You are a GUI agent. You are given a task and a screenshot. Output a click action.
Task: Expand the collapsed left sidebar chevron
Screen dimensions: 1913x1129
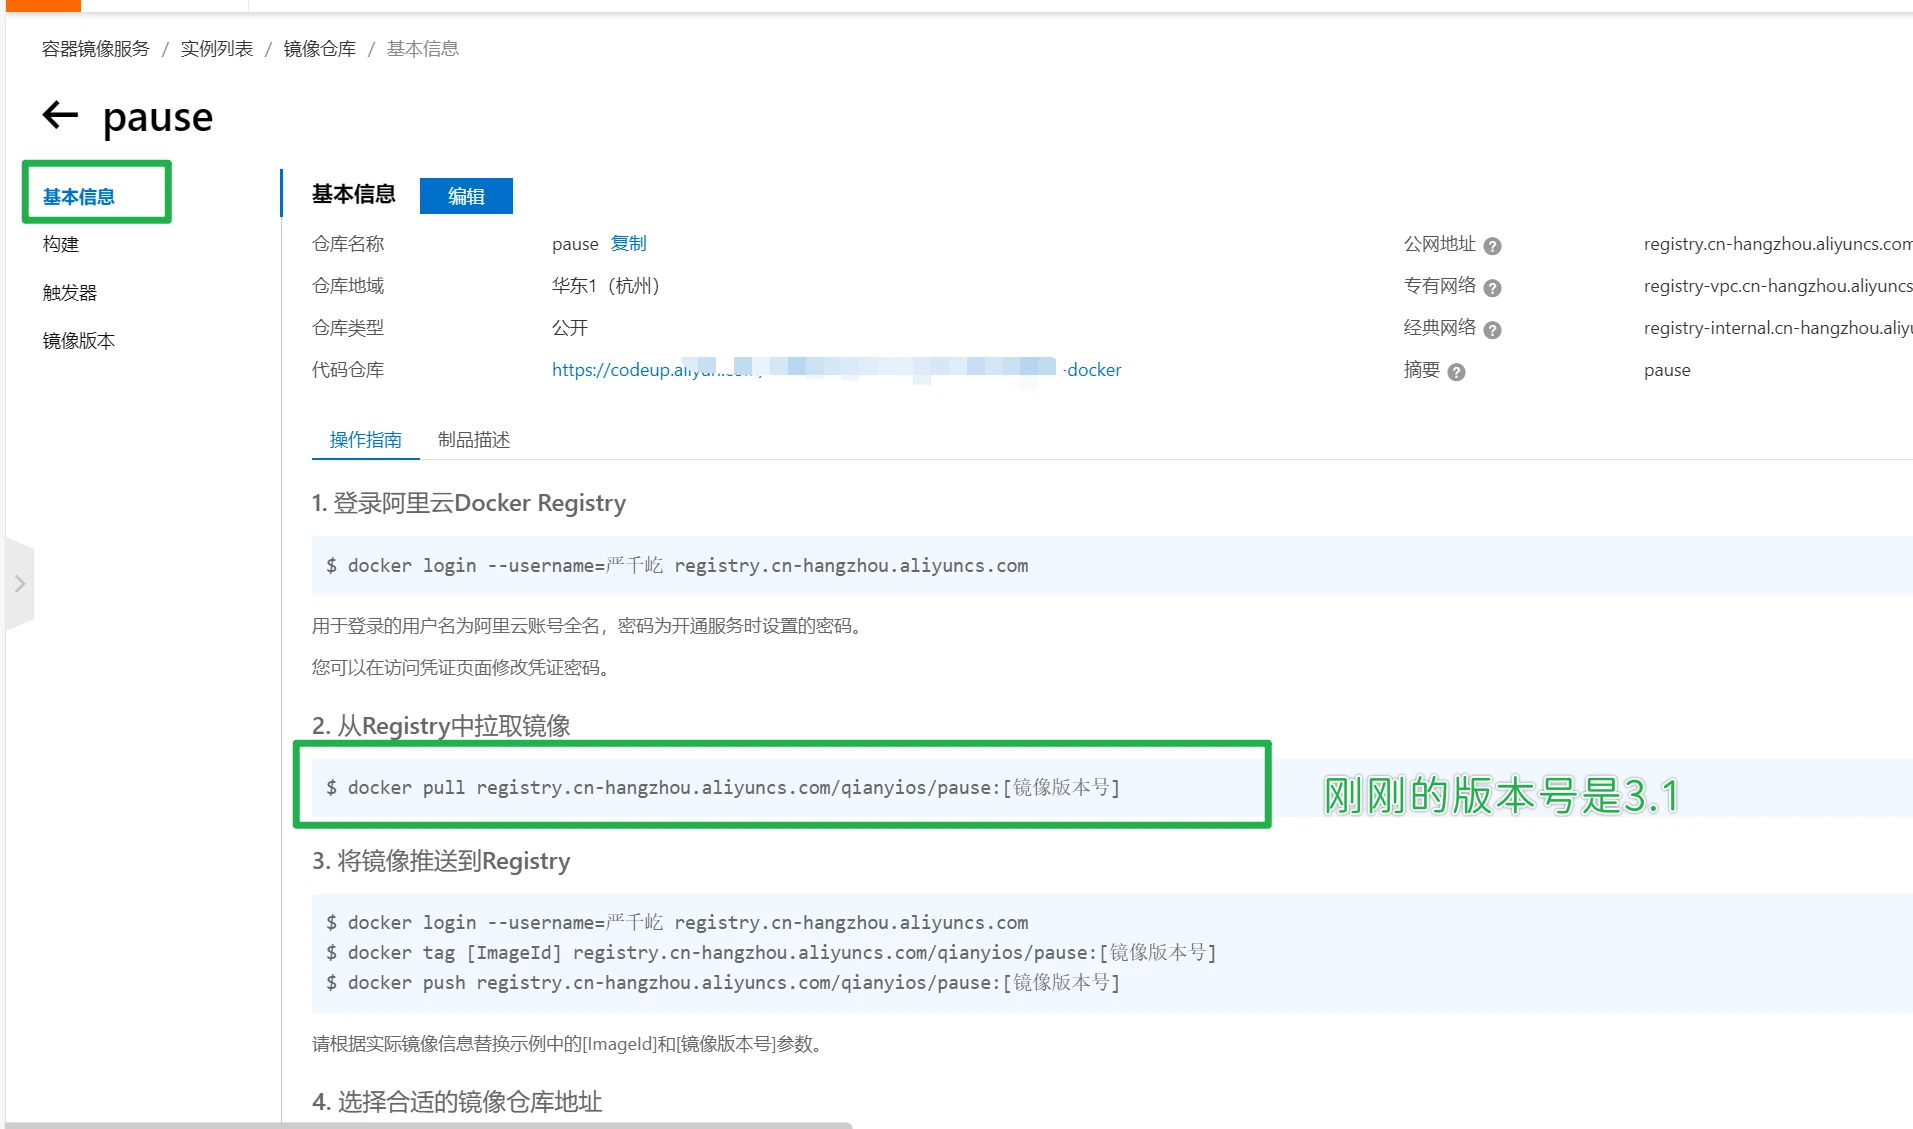pos(19,584)
